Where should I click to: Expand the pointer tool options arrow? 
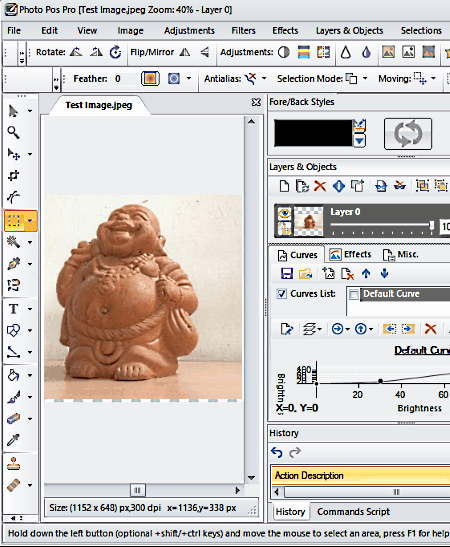30,111
